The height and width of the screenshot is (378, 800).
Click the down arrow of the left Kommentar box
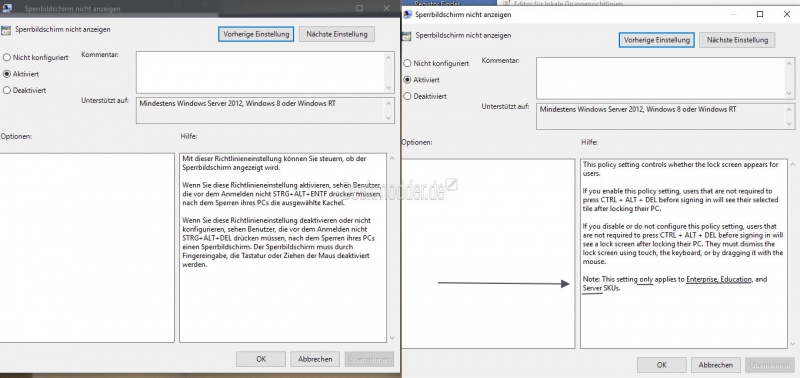(x=390, y=88)
